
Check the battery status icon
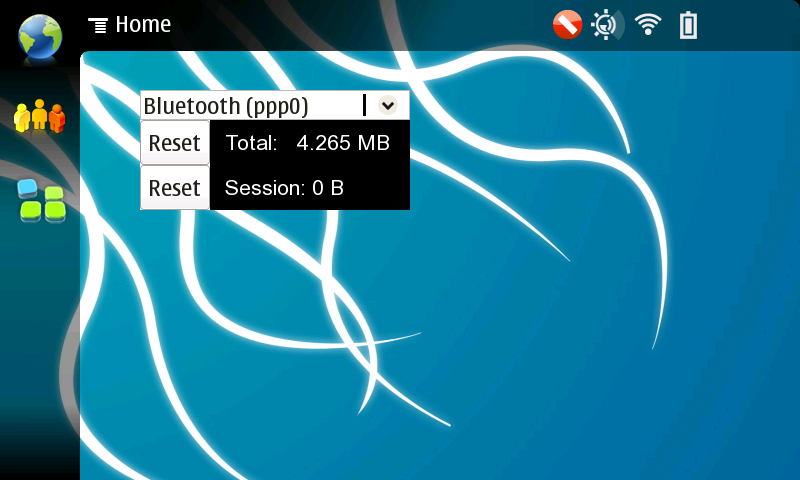click(x=688, y=25)
